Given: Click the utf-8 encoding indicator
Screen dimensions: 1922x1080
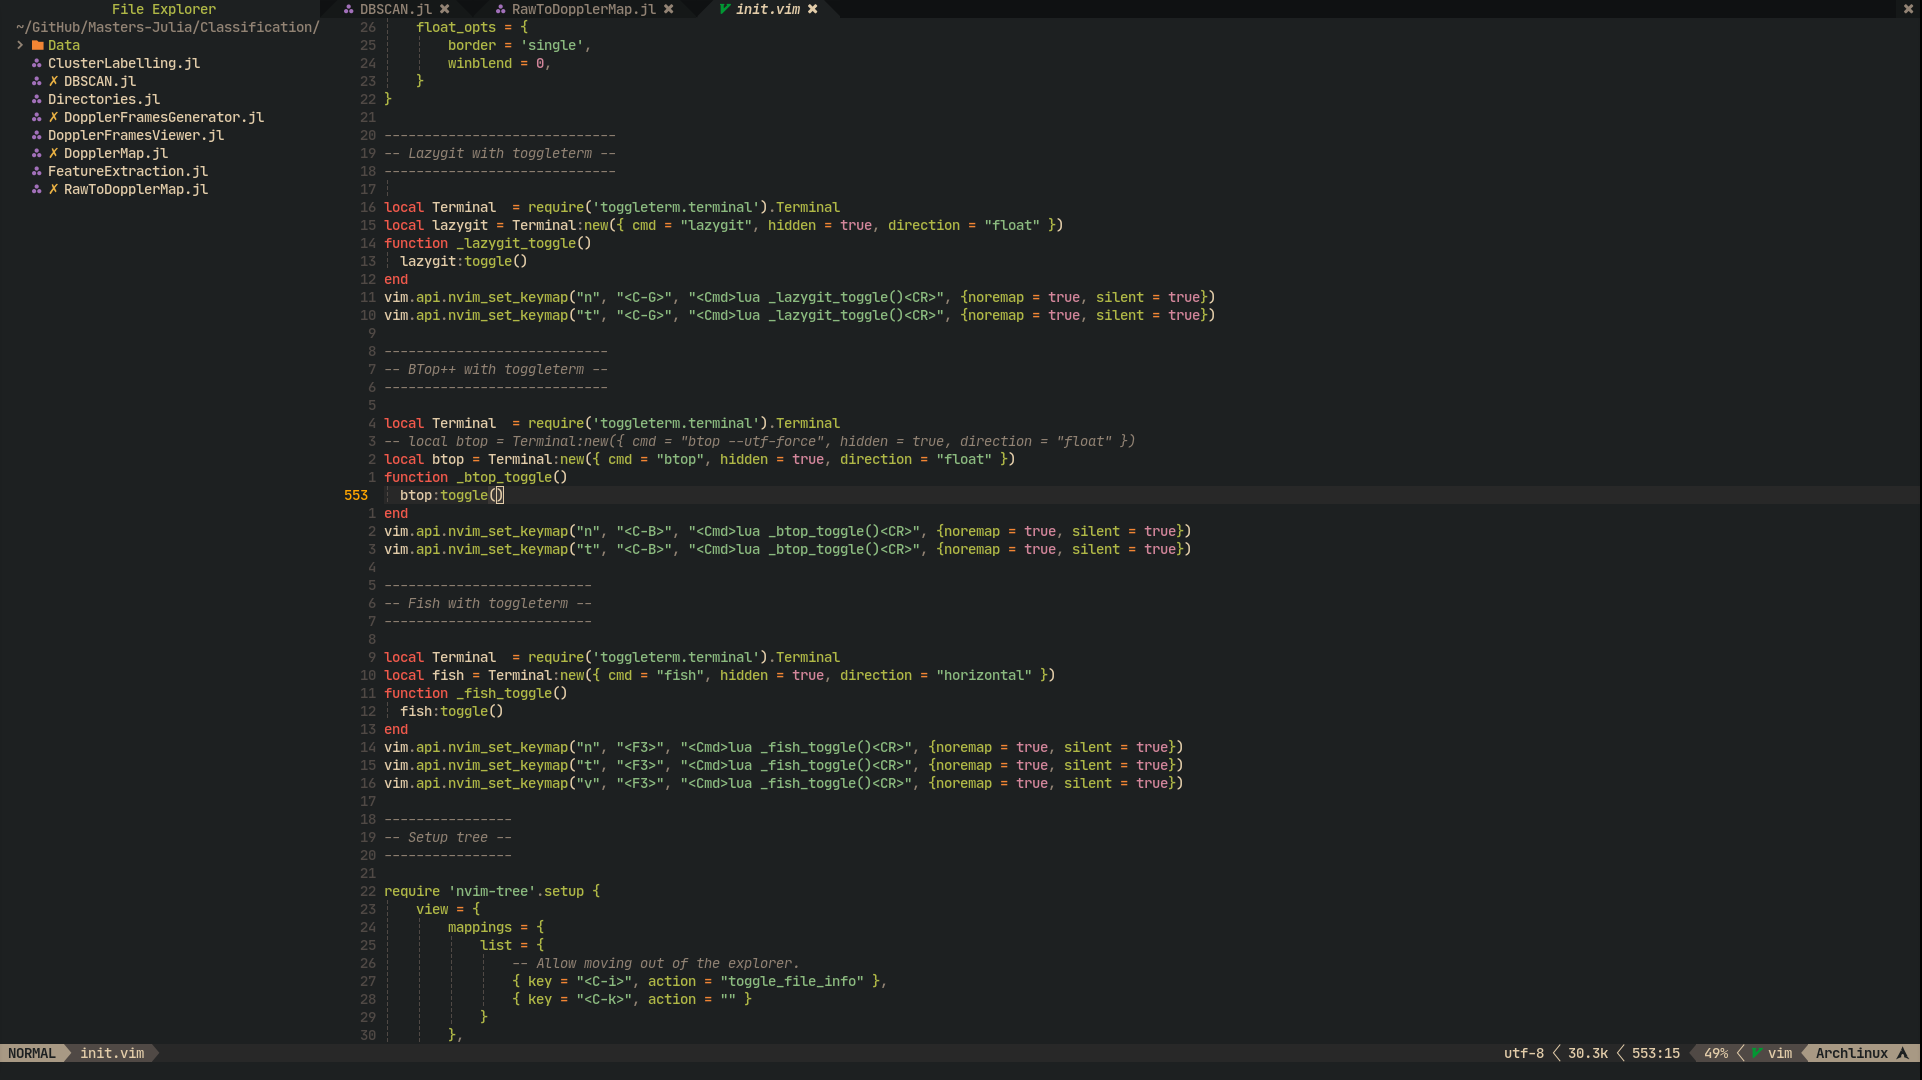Looking at the screenshot, I should 1524,1053.
